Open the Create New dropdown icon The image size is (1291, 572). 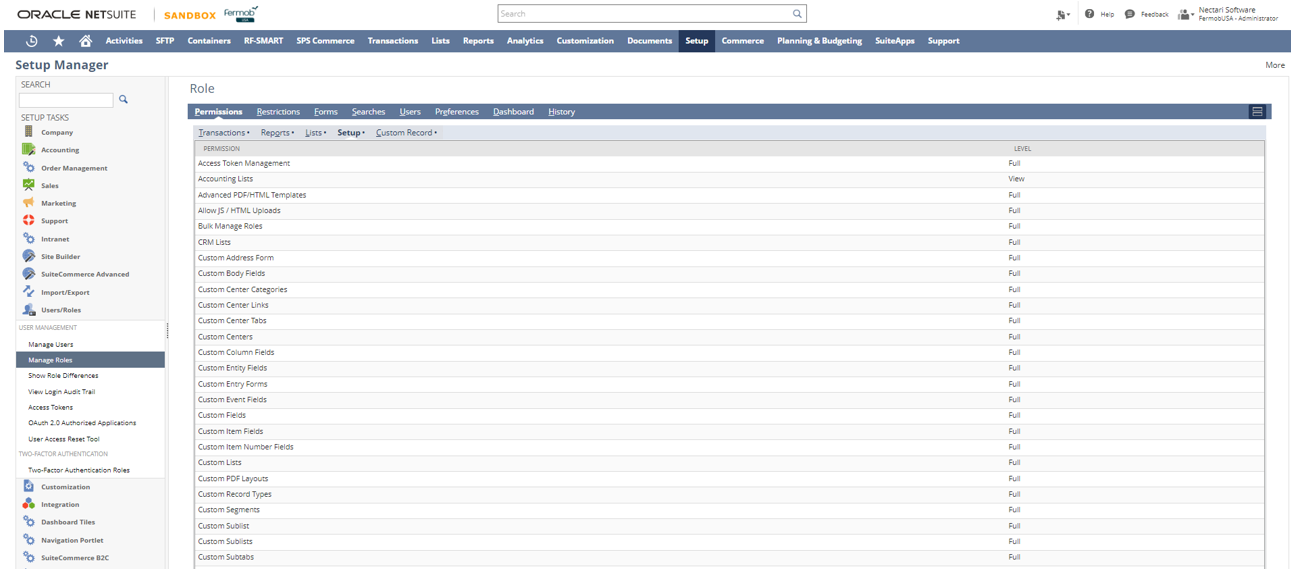(1061, 14)
